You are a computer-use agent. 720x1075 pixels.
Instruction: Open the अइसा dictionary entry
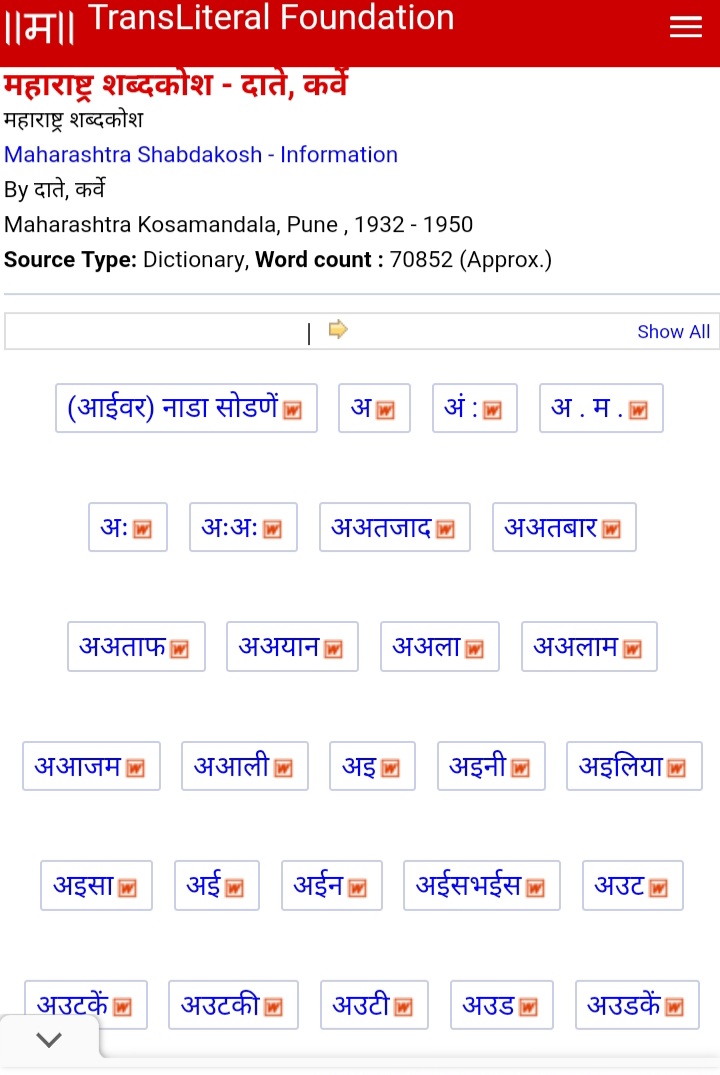pos(84,886)
